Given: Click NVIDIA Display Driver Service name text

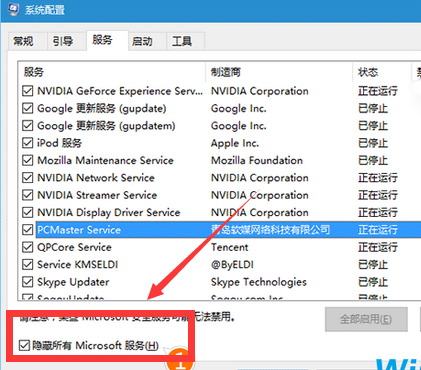Looking at the screenshot, I should 109,213.
